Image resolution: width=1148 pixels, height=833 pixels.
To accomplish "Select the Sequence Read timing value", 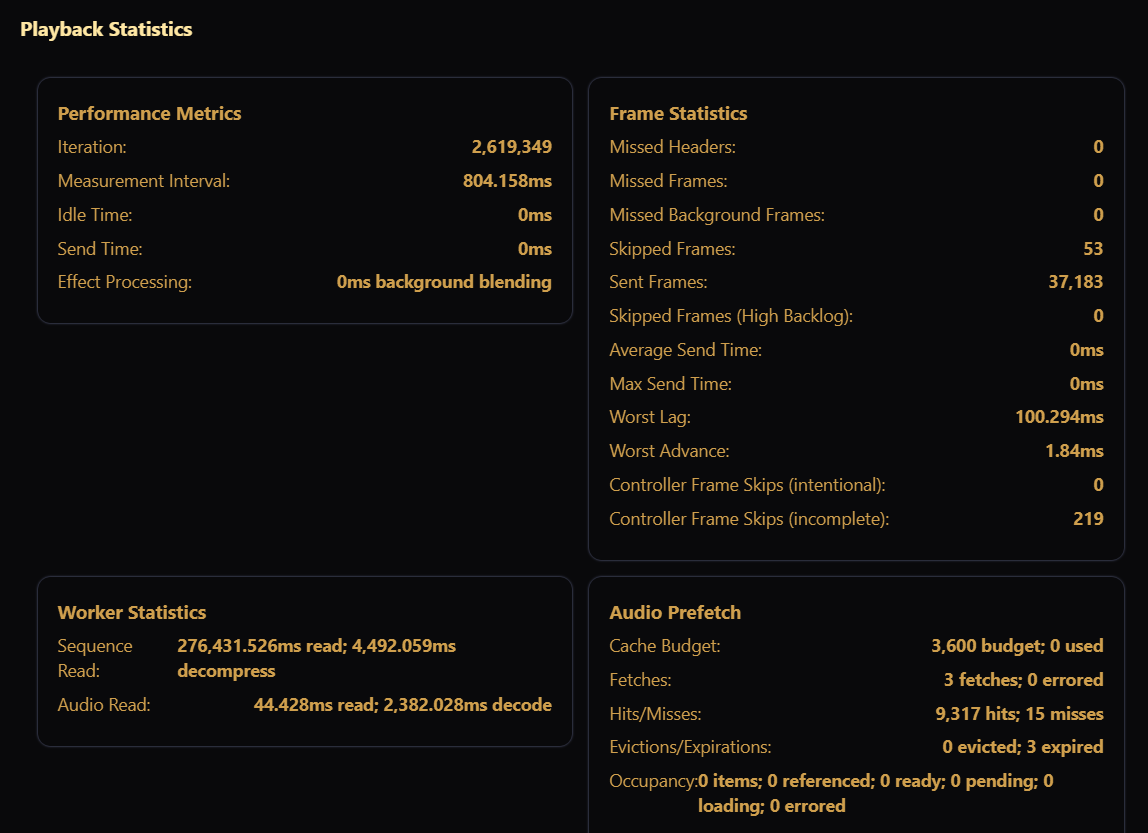I will (316, 659).
